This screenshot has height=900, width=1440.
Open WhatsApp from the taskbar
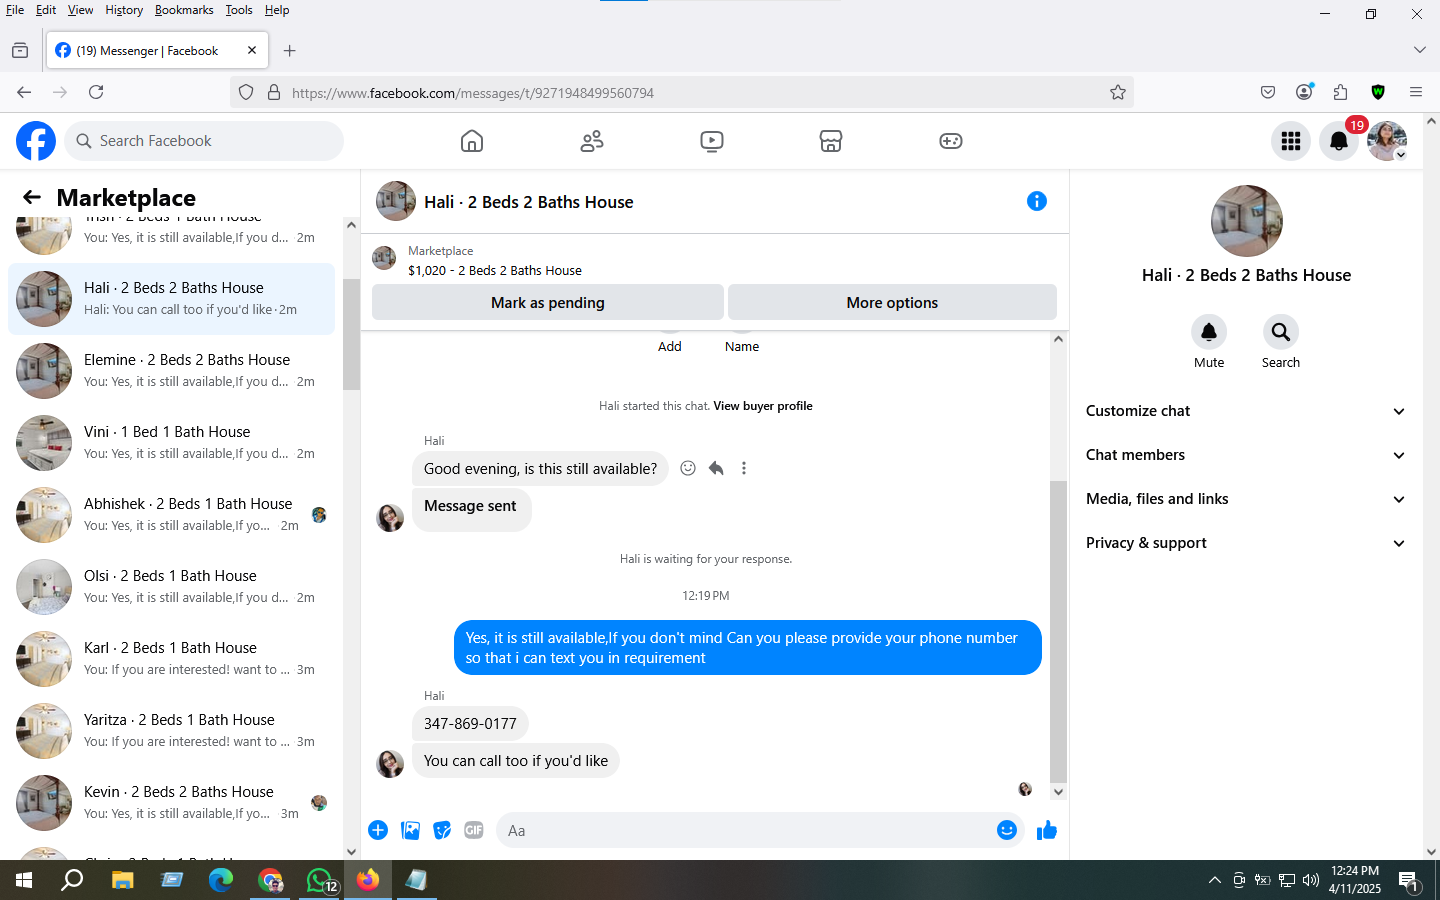pyautogui.click(x=320, y=880)
